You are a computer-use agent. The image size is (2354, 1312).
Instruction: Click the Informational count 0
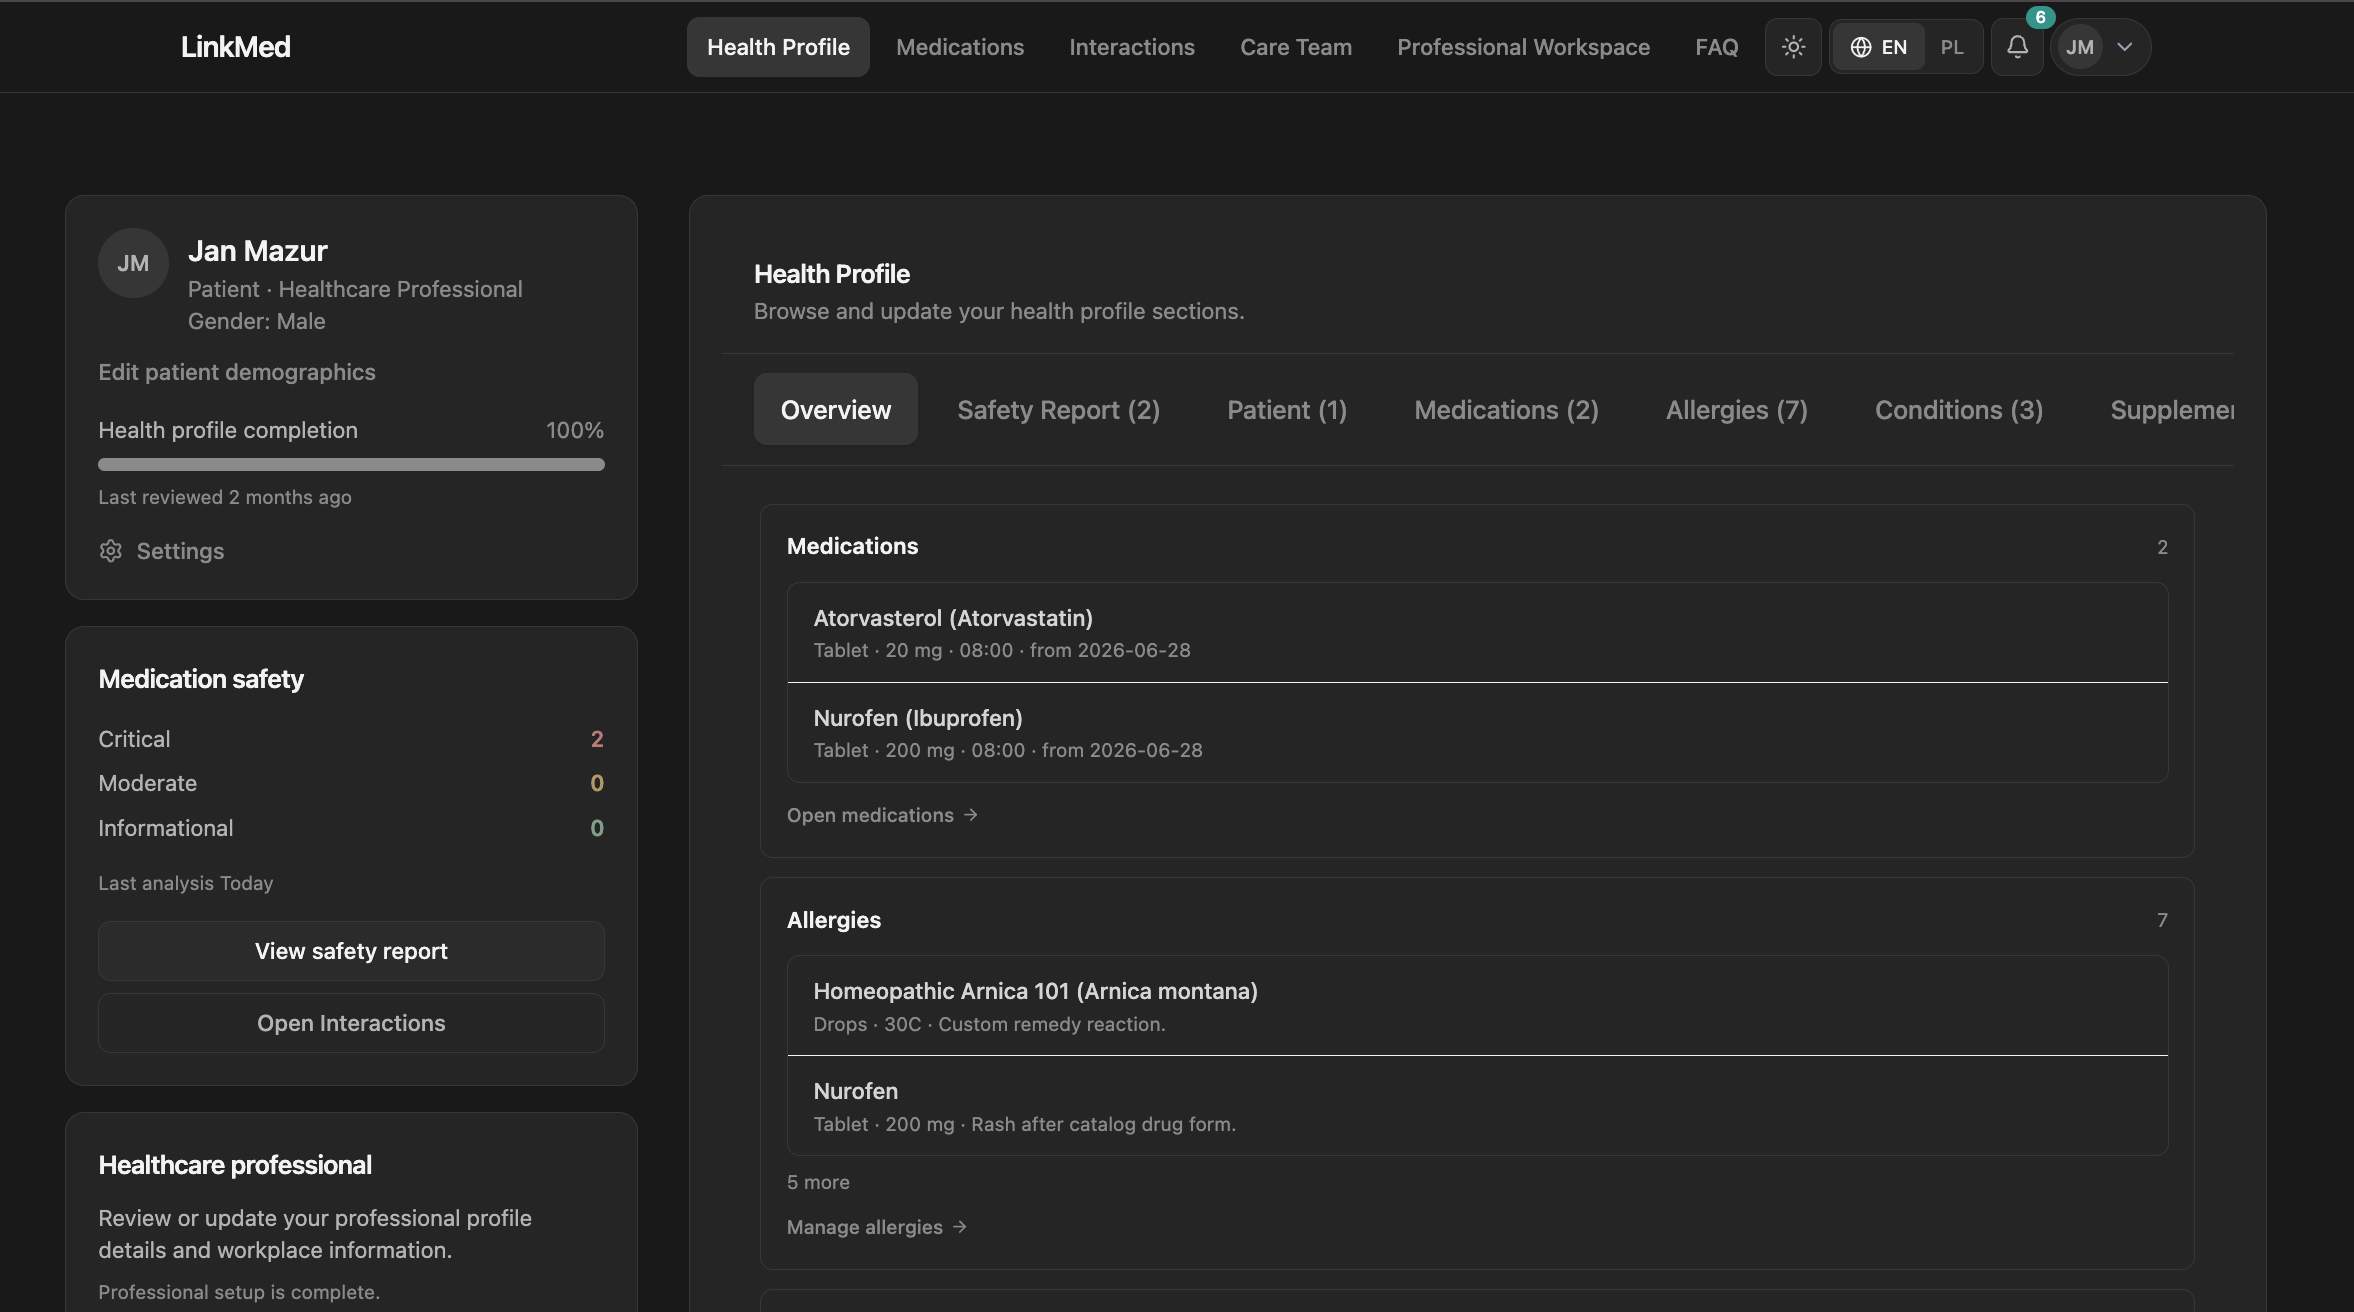pos(597,828)
